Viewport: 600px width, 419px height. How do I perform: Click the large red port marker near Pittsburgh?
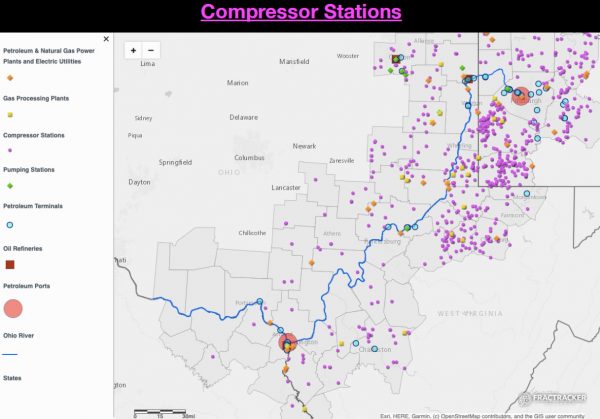pyautogui.click(x=521, y=97)
